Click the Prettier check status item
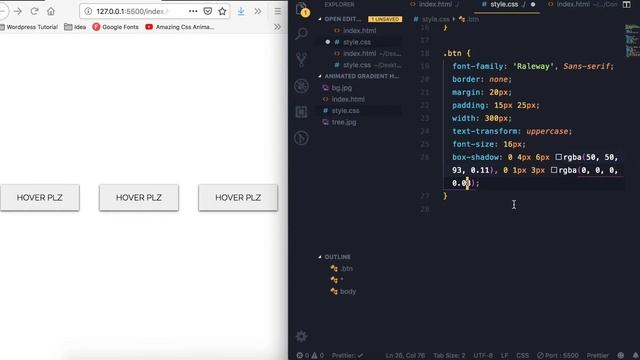The width and height of the screenshot is (640, 360). (347, 356)
